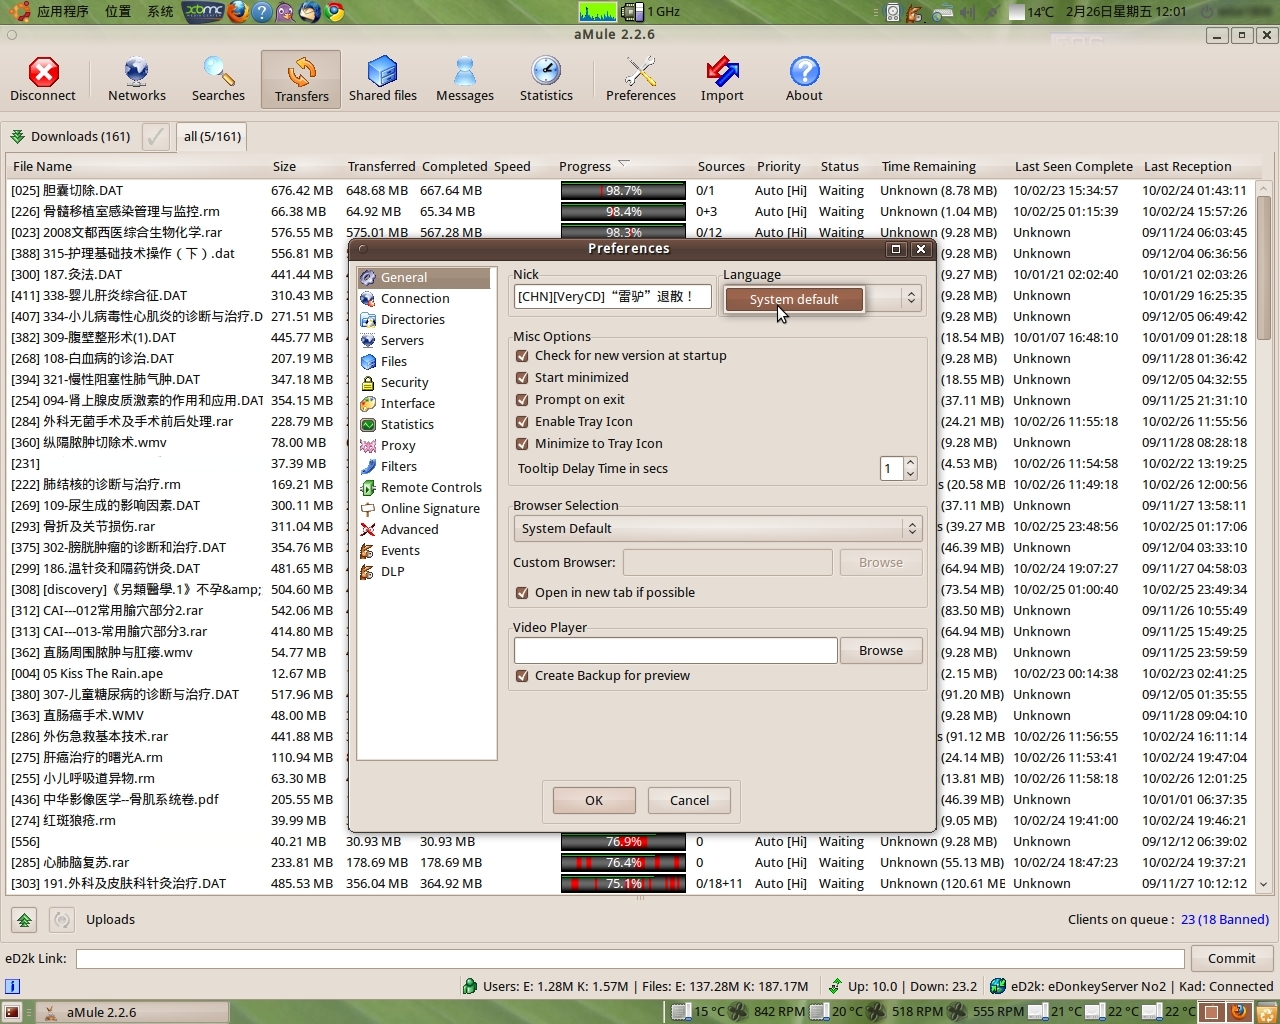
Task: Click the Import toolbar icon
Action: 722,79
